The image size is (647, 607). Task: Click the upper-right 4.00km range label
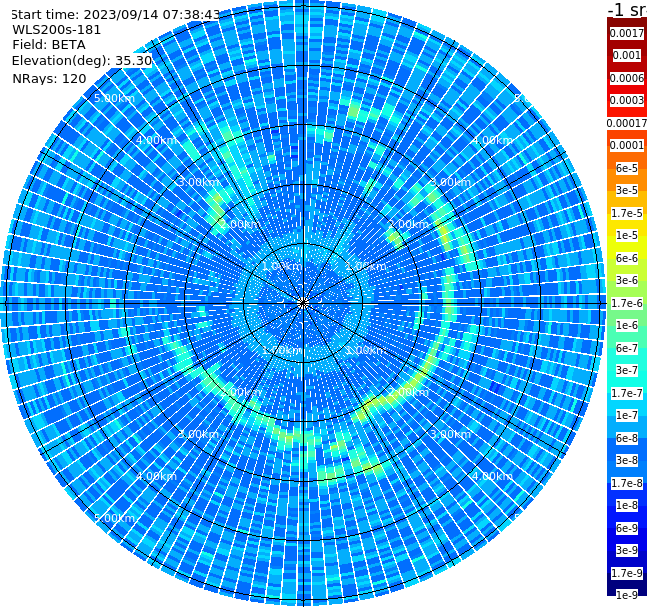492,140
